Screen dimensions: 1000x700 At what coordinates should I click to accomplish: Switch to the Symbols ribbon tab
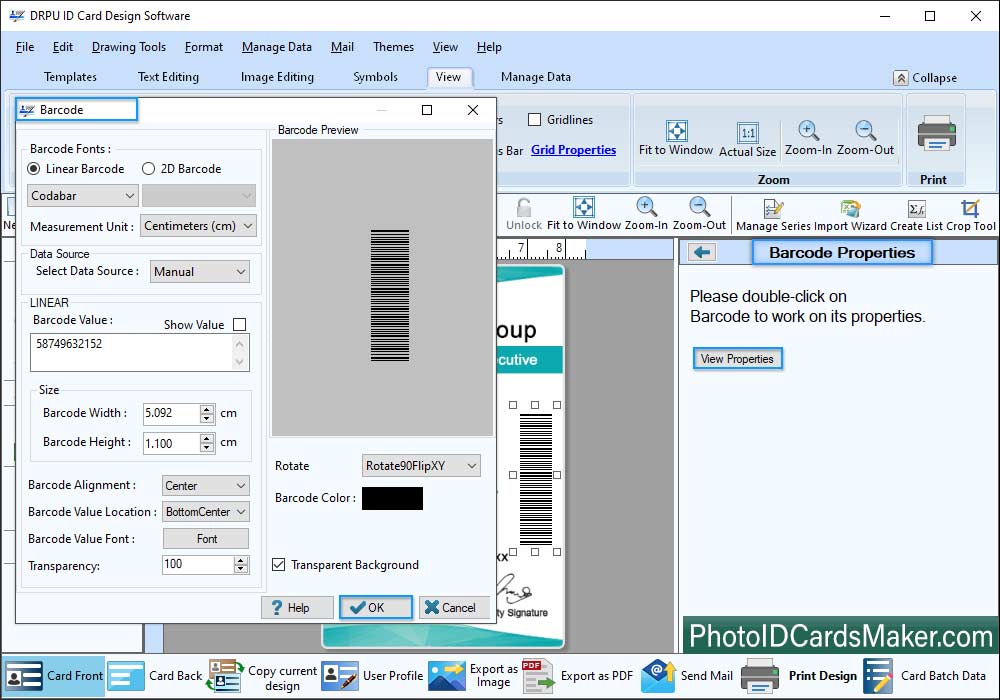tap(376, 77)
